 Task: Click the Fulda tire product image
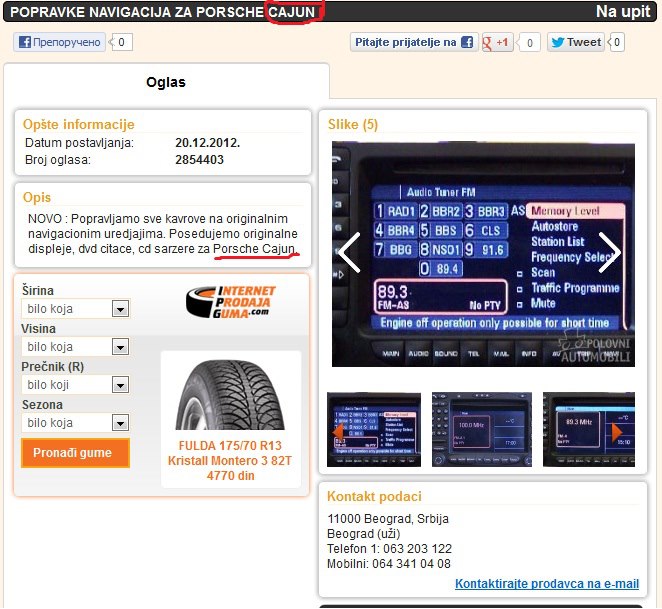click(231, 394)
